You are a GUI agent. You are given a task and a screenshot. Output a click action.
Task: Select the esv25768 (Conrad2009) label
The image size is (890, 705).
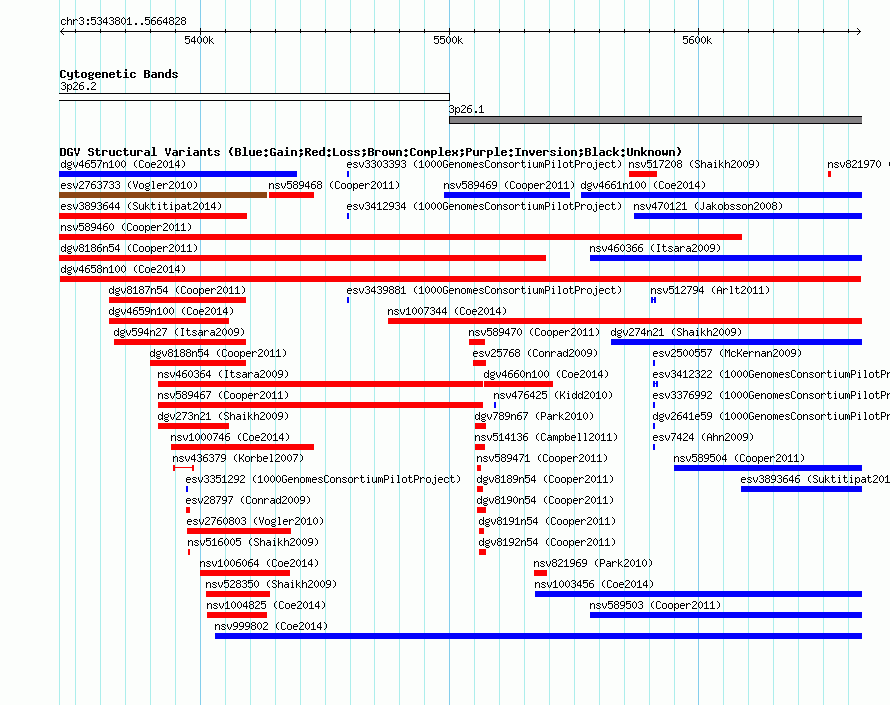pyautogui.click(x=535, y=354)
